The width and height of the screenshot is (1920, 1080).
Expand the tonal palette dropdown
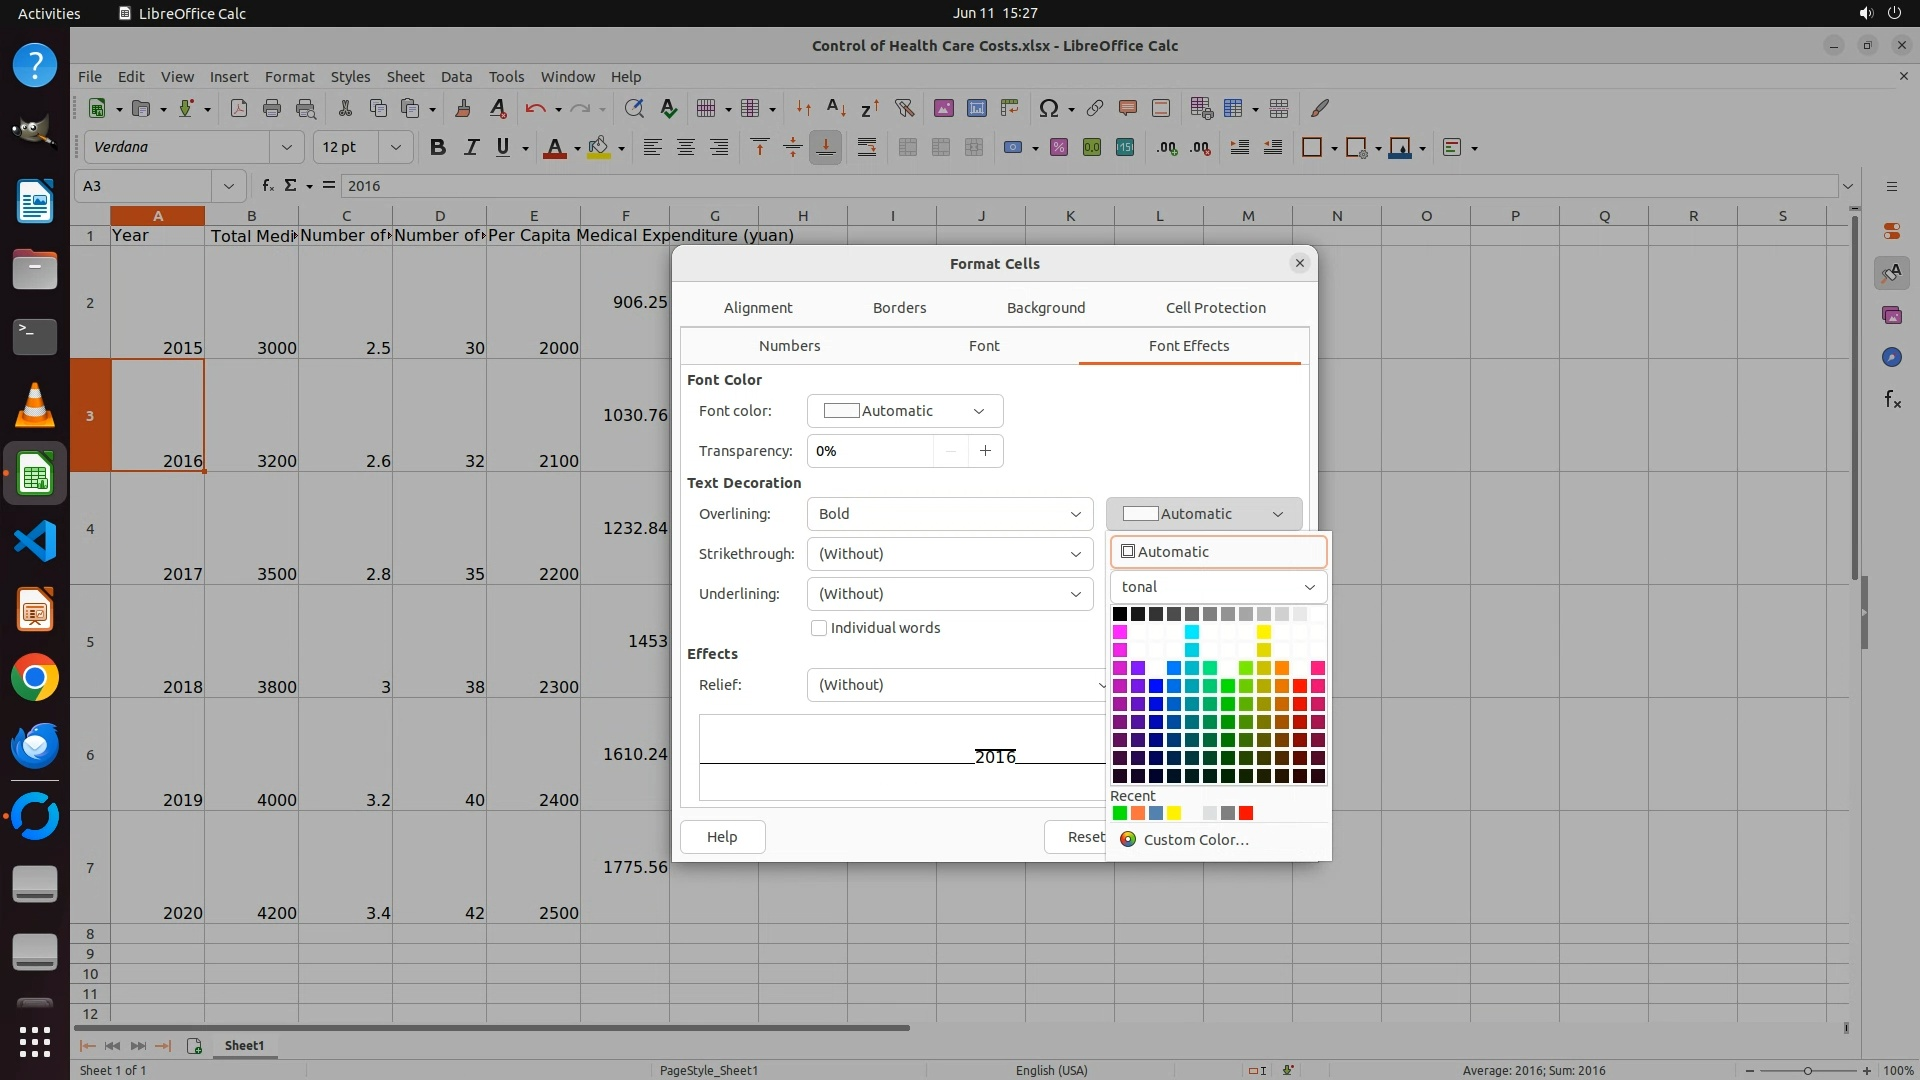(x=1218, y=587)
